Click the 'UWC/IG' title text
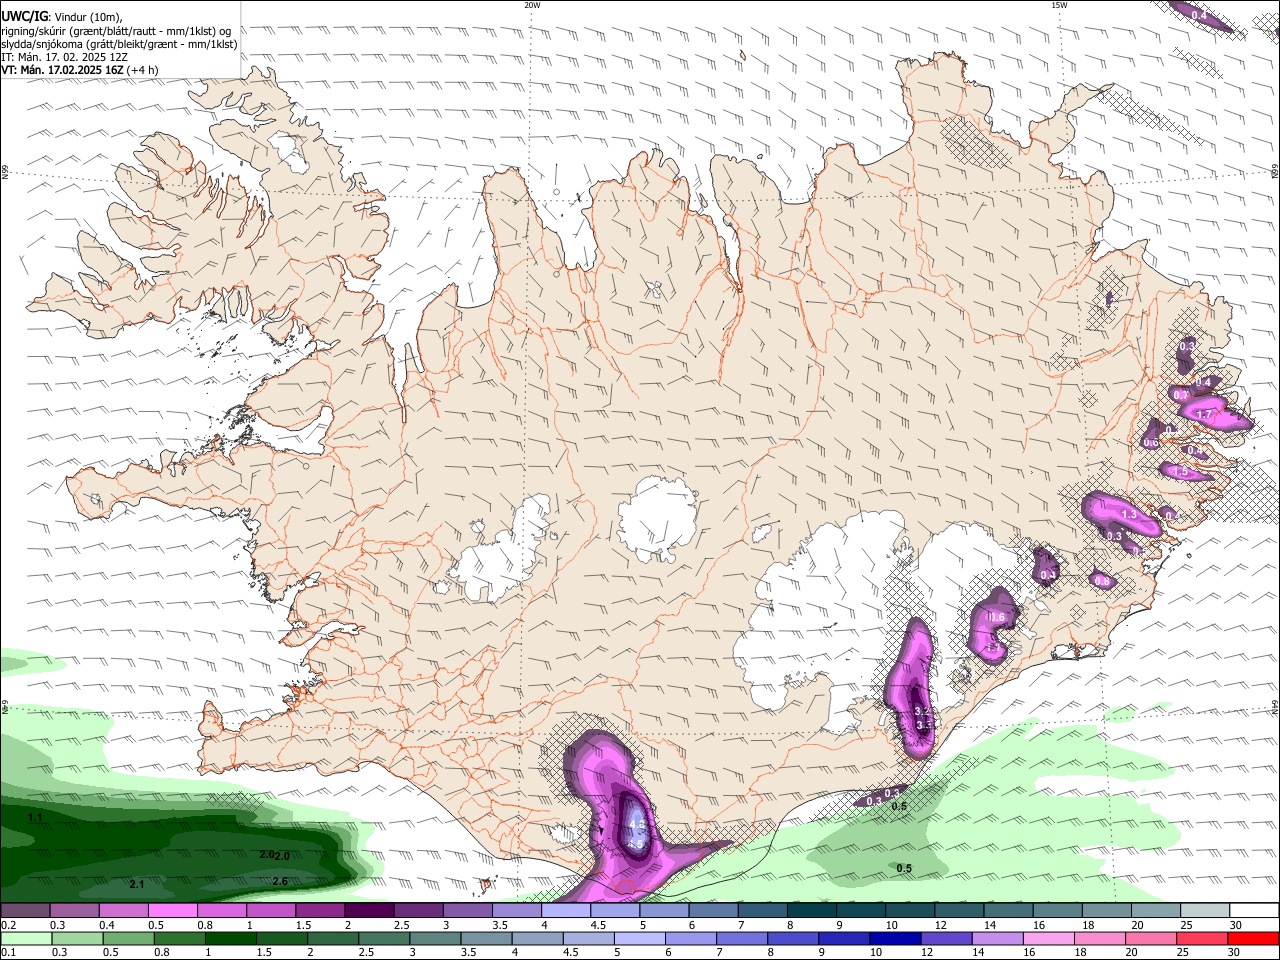Image resolution: width=1280 pixels, height=960 pixels. point(24,17)
